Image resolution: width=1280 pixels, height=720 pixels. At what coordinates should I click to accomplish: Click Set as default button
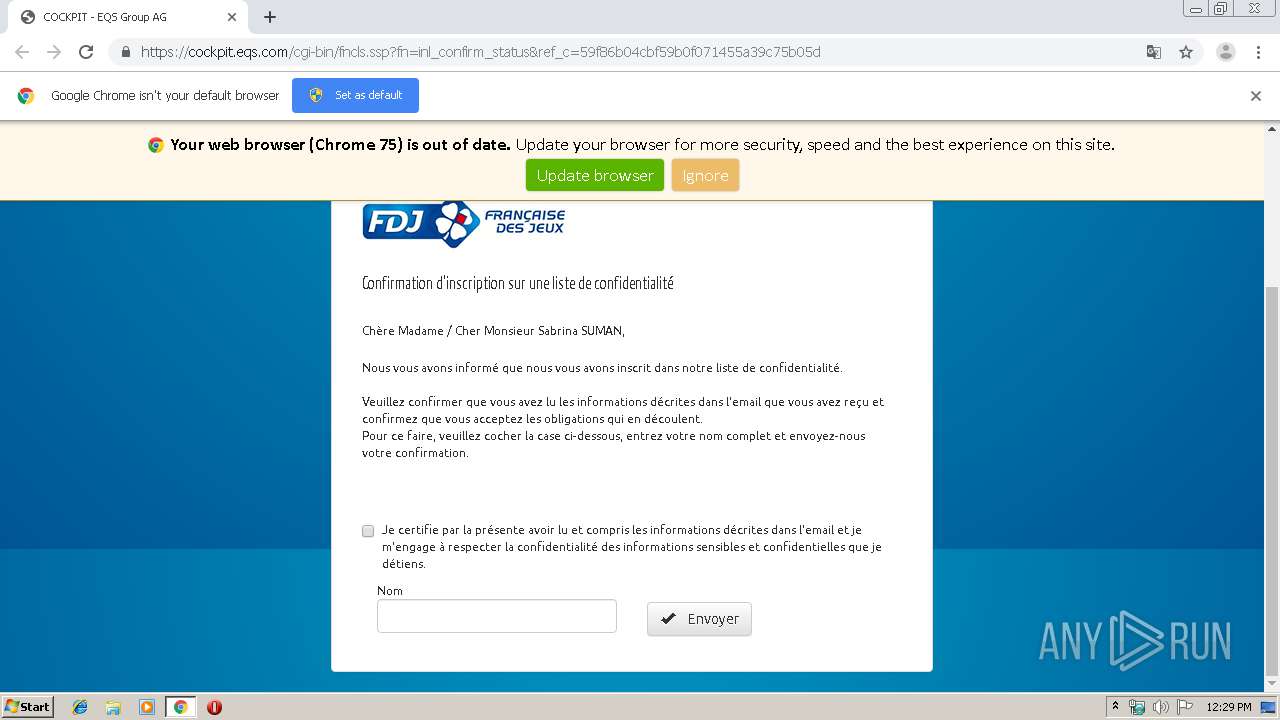coord(355,95)
